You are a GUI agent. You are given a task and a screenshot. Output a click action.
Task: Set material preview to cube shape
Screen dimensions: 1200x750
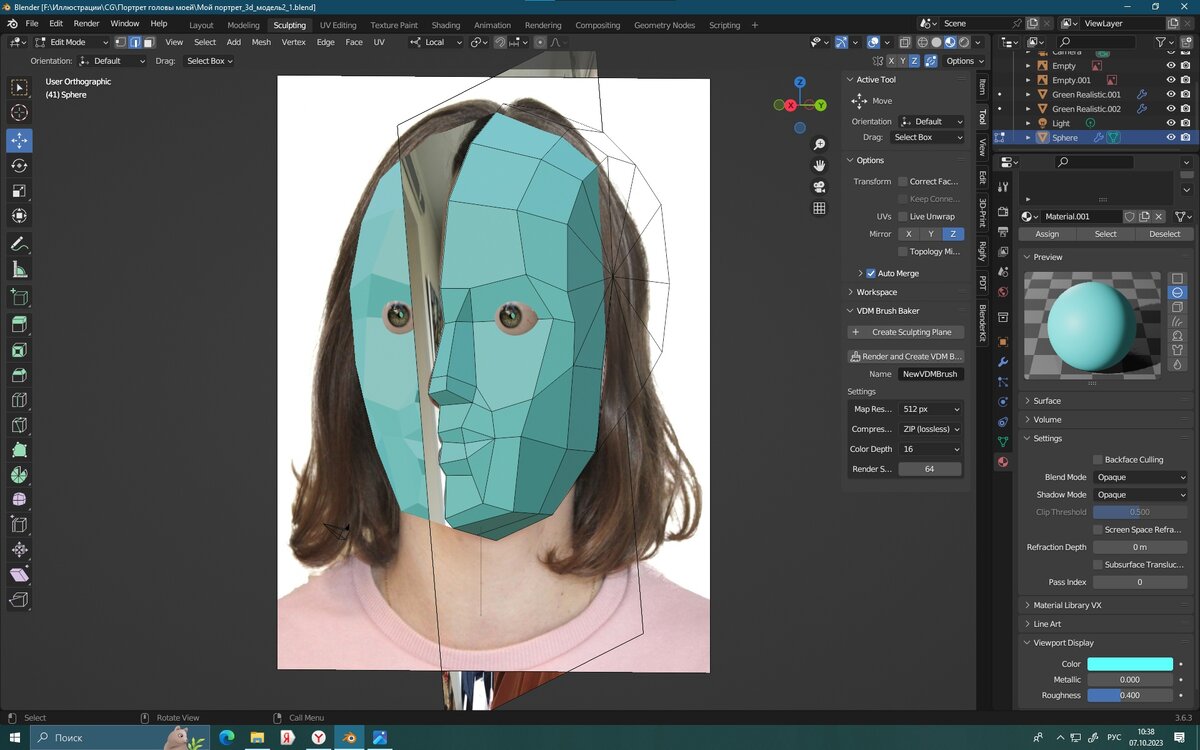[x=1177, y=307]
